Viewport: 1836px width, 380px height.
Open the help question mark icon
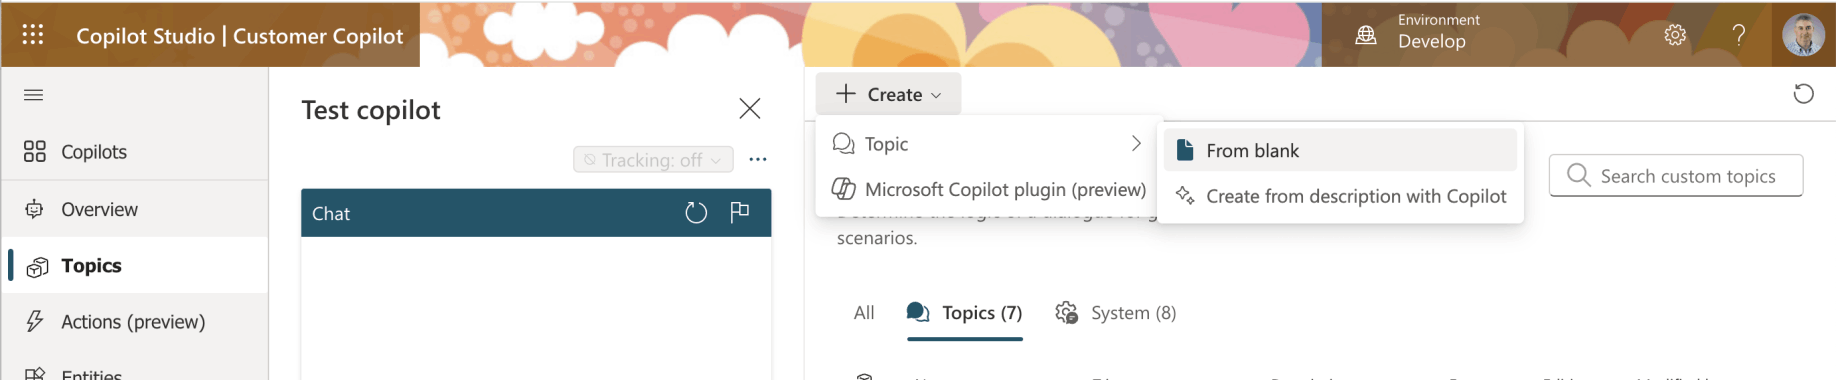pos(1739,35)
